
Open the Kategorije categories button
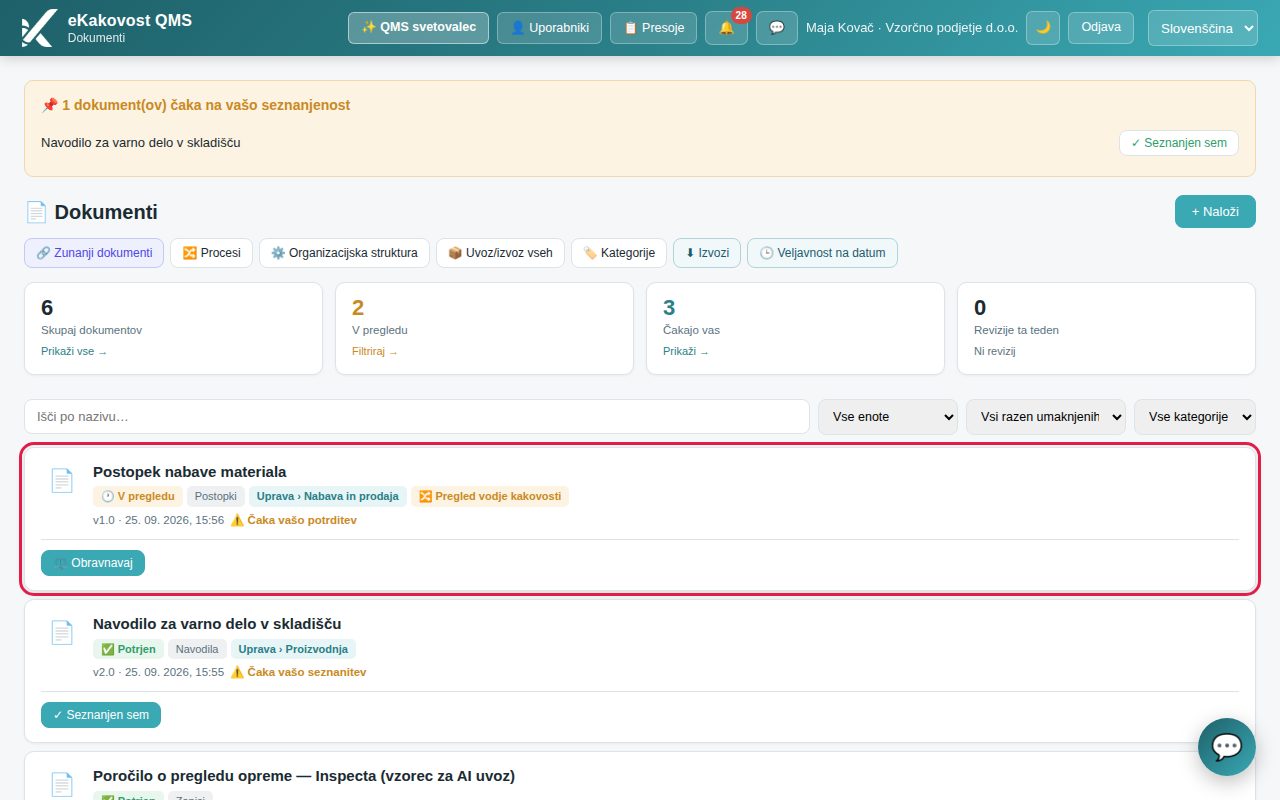tap(619, 253)
